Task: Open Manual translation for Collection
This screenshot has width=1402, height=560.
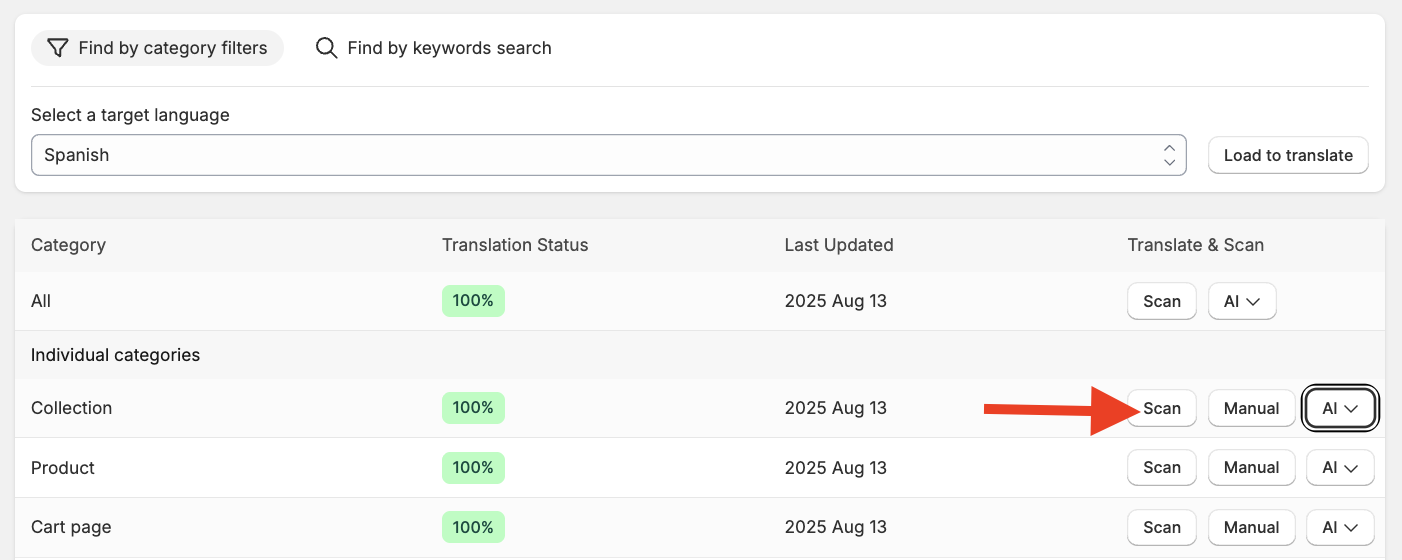Action: (x=1251, y=408)
